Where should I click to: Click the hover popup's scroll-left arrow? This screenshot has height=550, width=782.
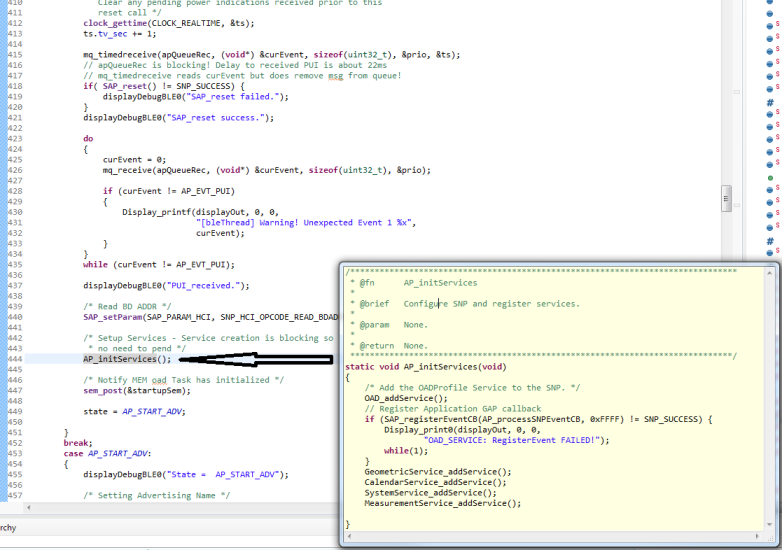pos(349,537)
